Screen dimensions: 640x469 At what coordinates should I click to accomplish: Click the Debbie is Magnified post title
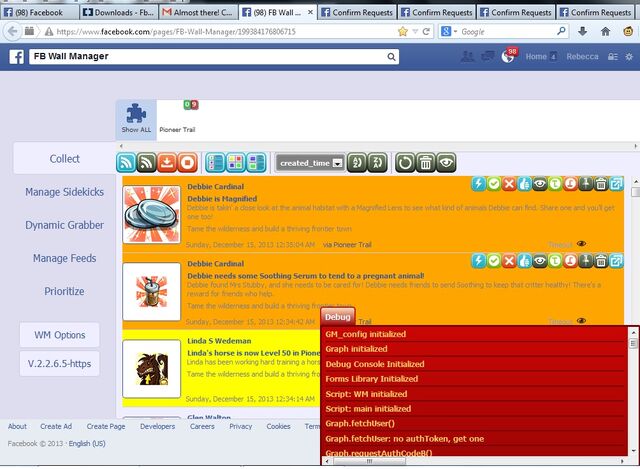(222, 199)
